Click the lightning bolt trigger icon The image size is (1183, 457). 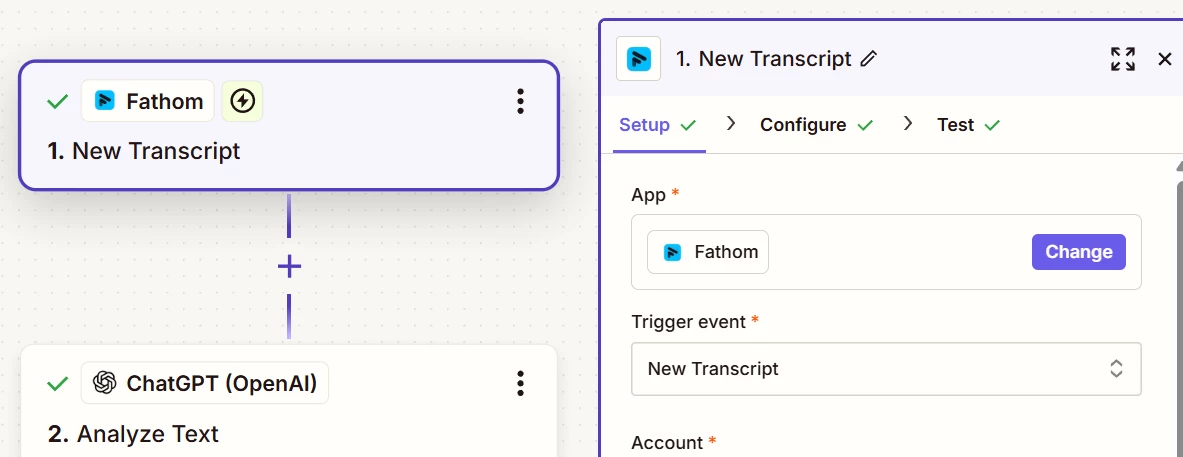point(242,100)
